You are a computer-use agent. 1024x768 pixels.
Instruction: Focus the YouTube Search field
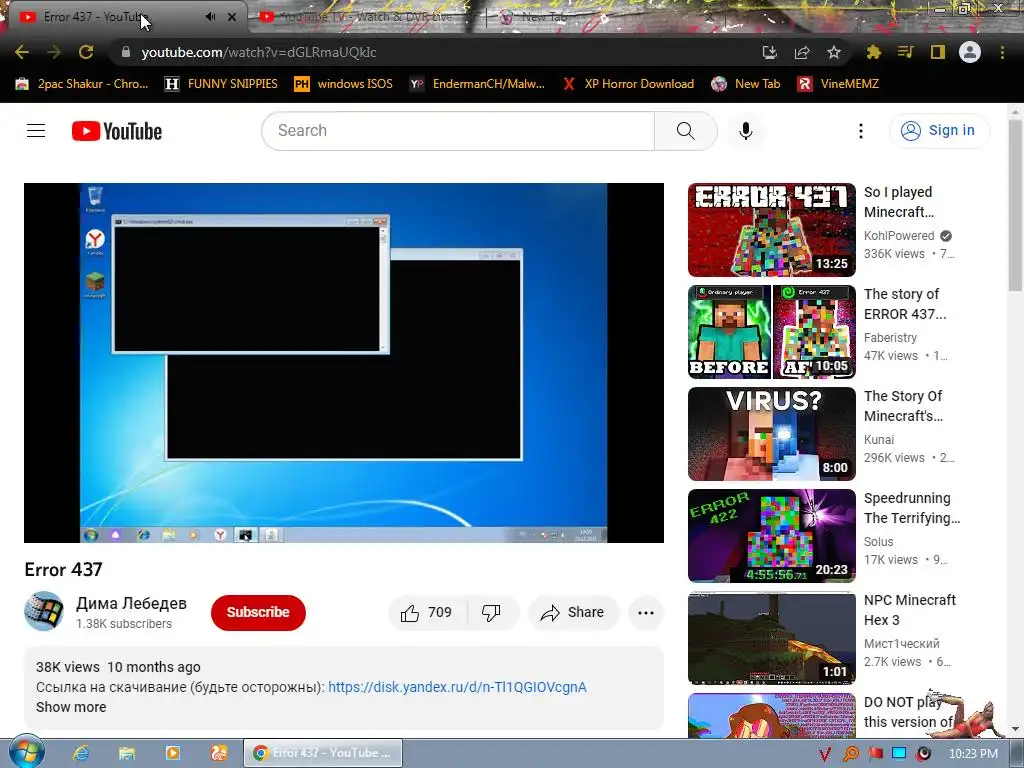coord(458,131)
